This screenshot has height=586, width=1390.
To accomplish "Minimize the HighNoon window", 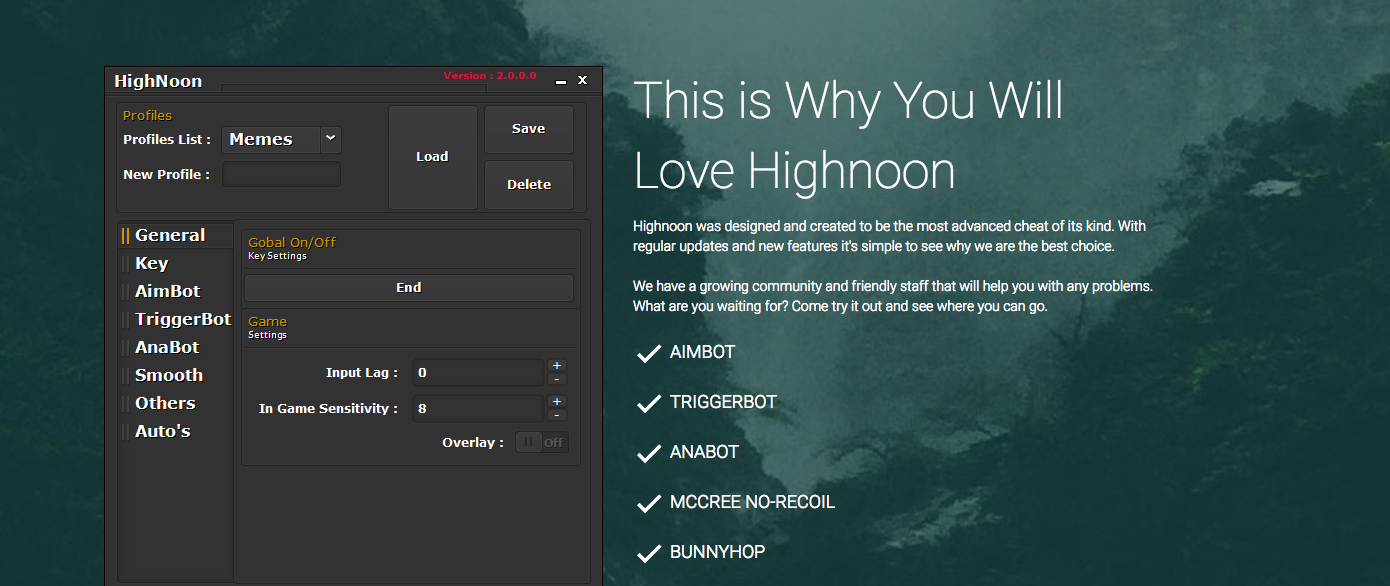I will (x=561, y=81).
